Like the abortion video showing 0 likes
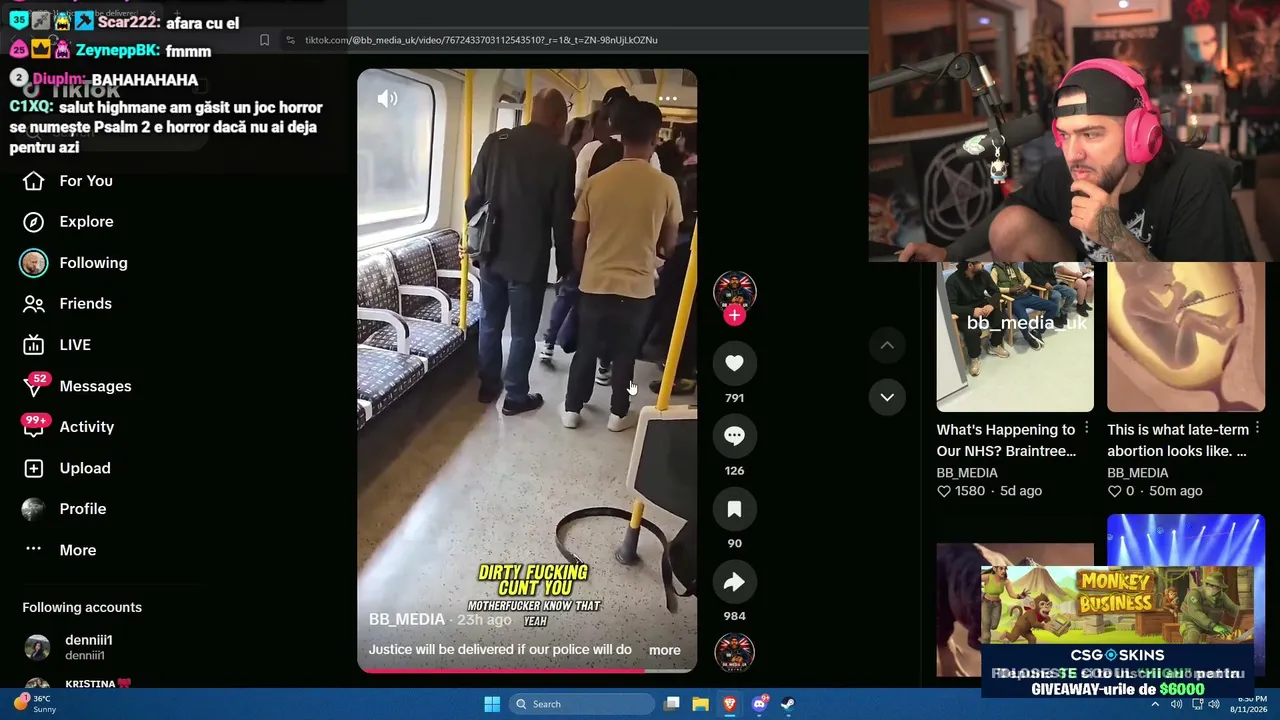This screenshot has width=1280, height=720. tap(1114, 491)
